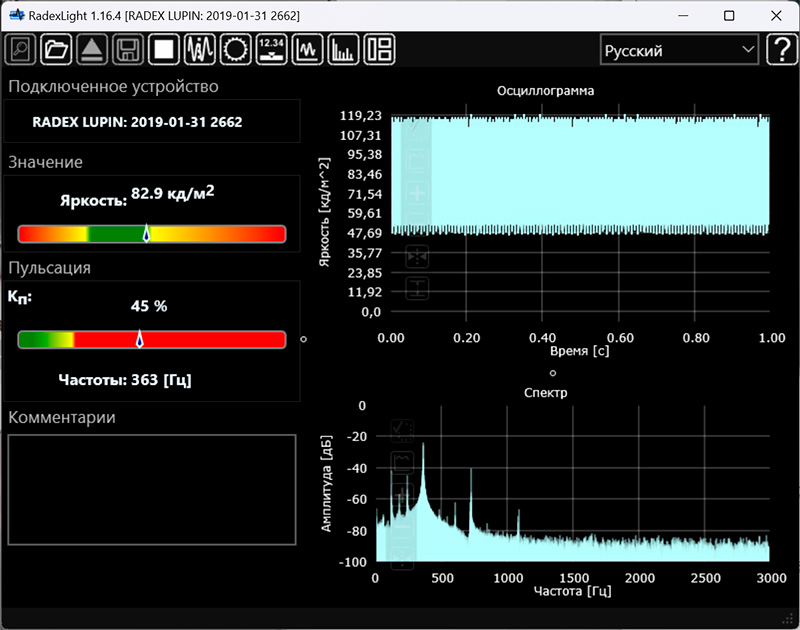The image size is (800, 630).
Task: Click the horizontal fit icon on oscillogram
Action: (417, 257)
